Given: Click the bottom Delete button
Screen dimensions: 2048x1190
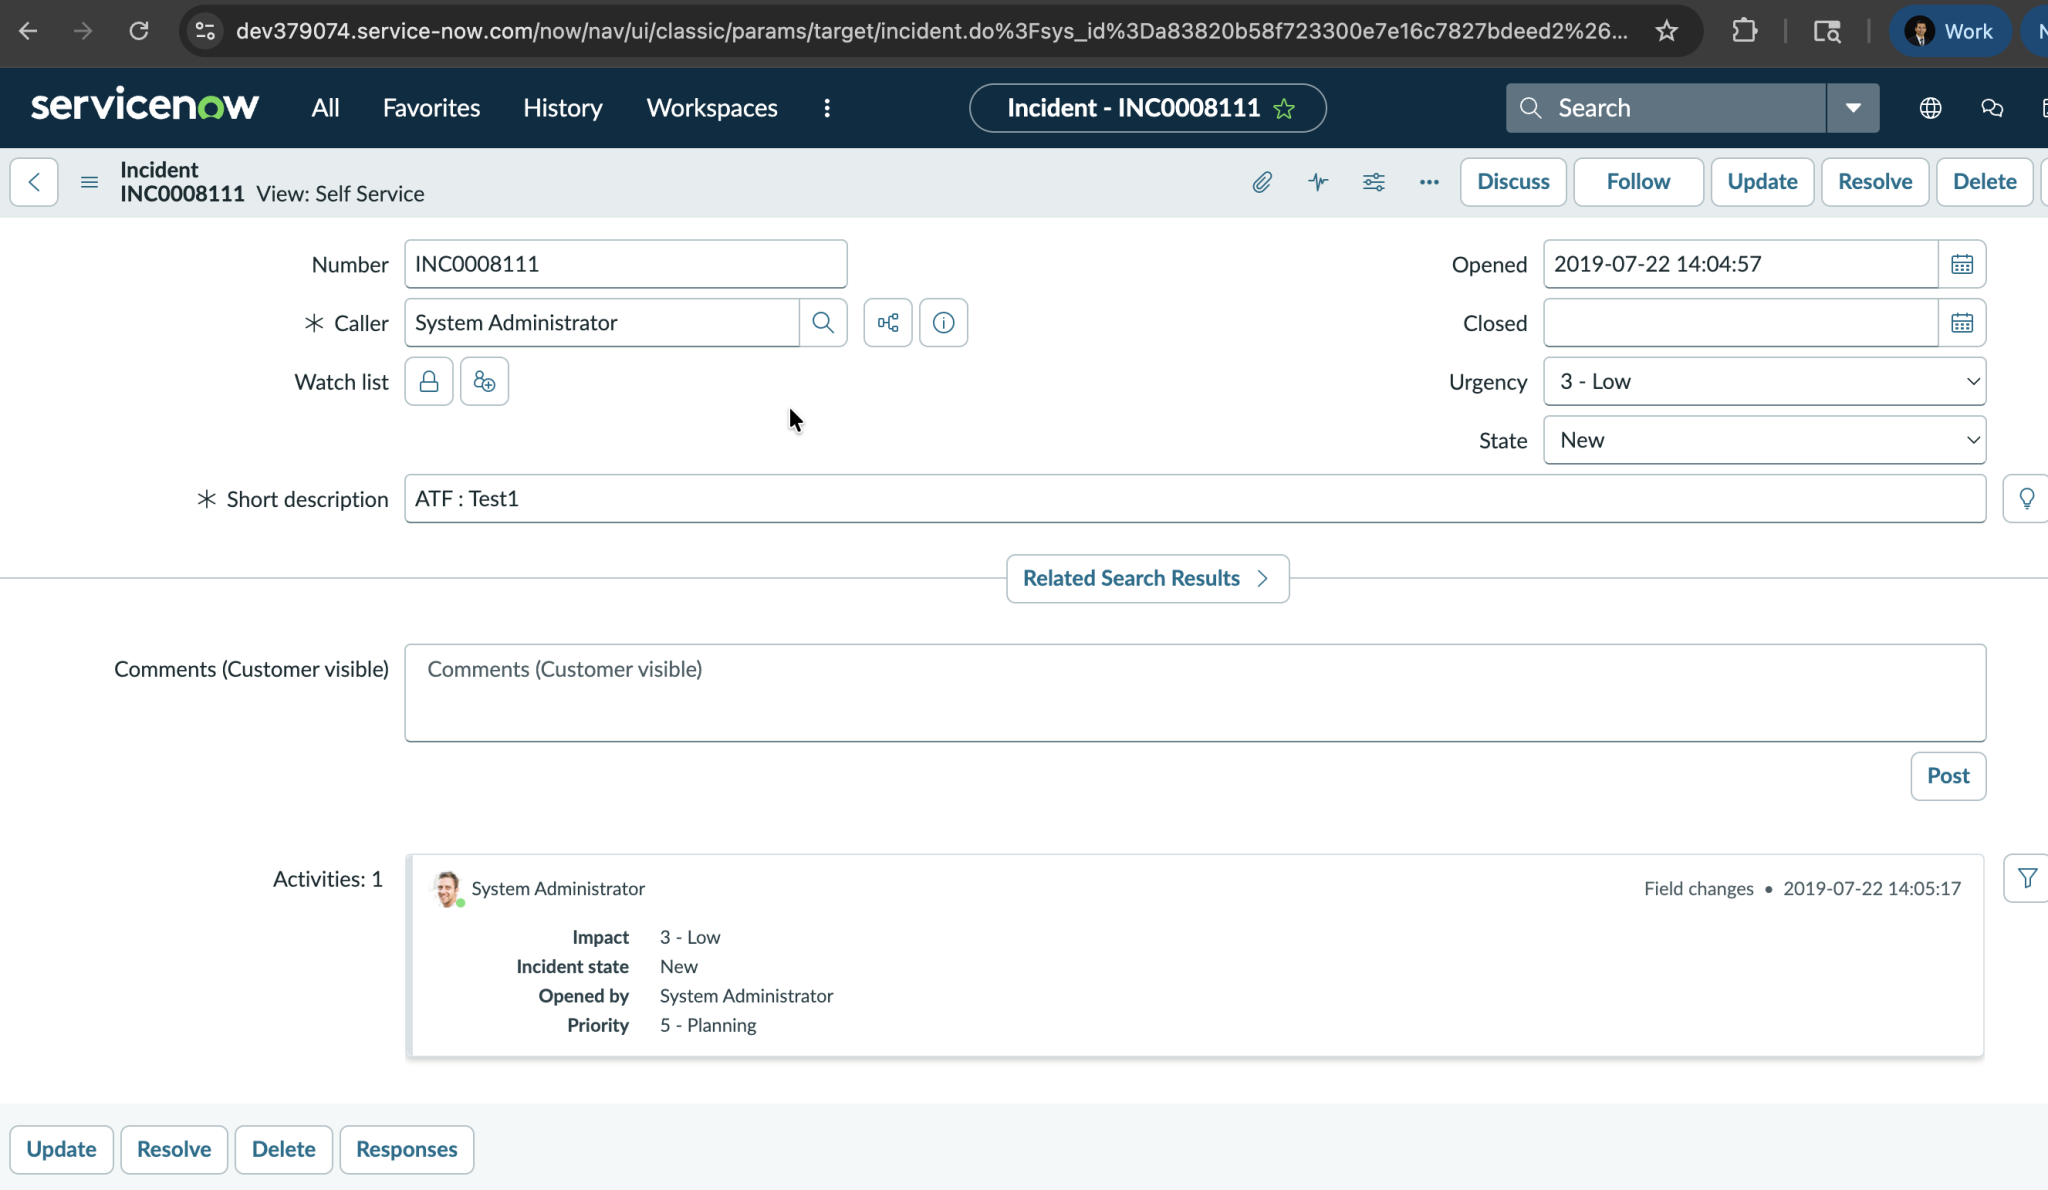Looking at the screenshot, I should point(284,1149).
